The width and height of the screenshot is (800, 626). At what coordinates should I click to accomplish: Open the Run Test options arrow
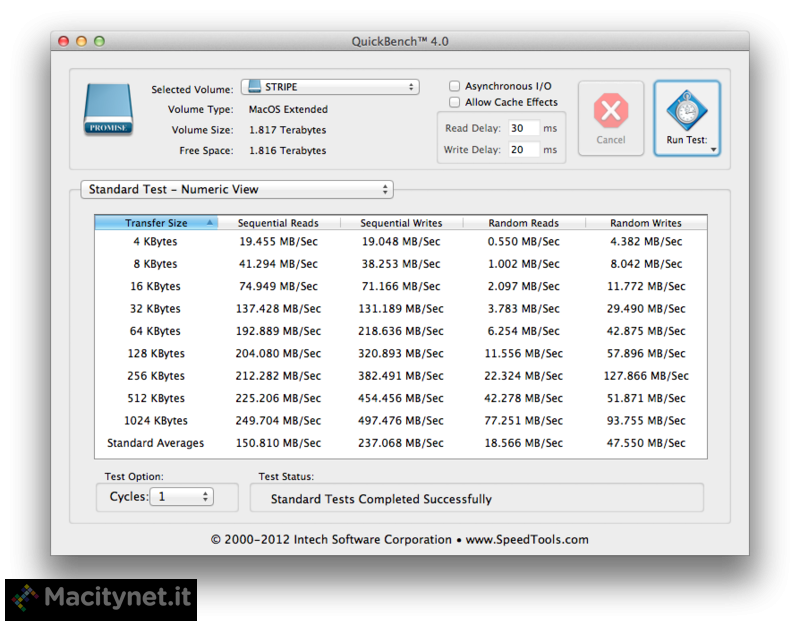click(x=713, y=149)
